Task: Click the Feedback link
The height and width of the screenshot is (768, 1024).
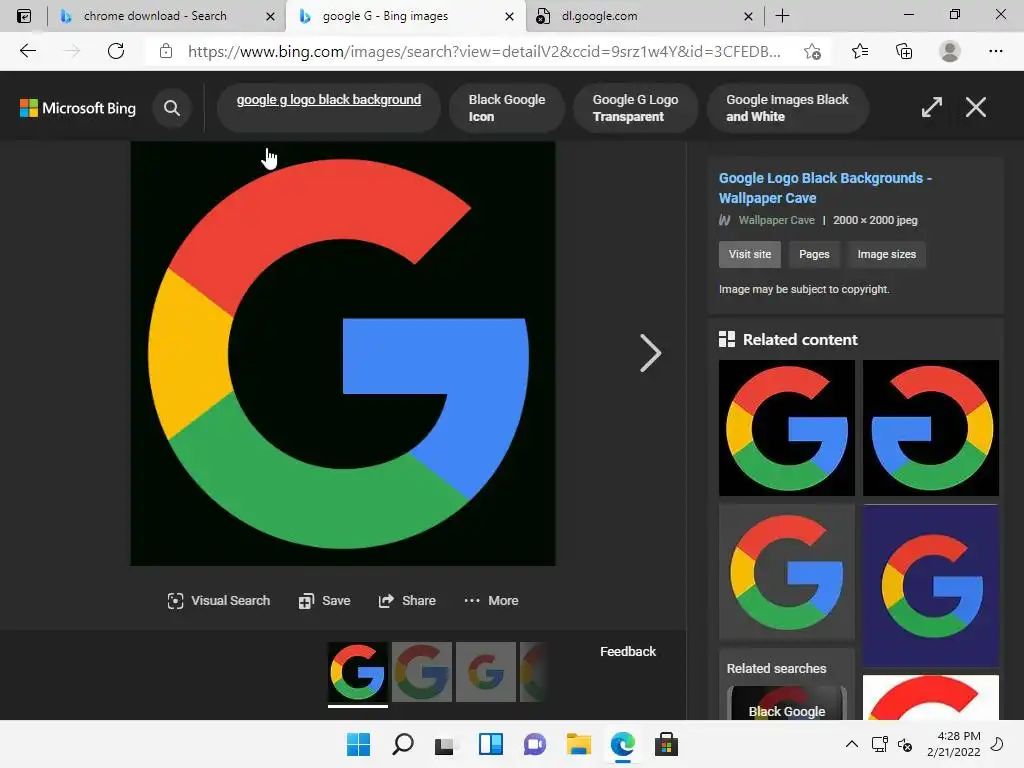Action: tap(628, 652)
